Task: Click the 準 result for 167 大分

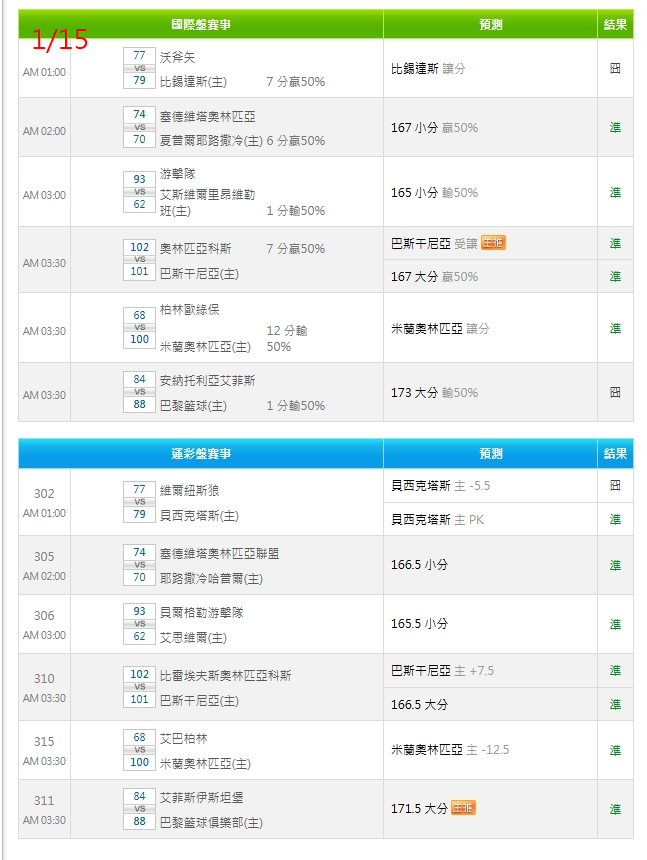Action: coord(615,276)
